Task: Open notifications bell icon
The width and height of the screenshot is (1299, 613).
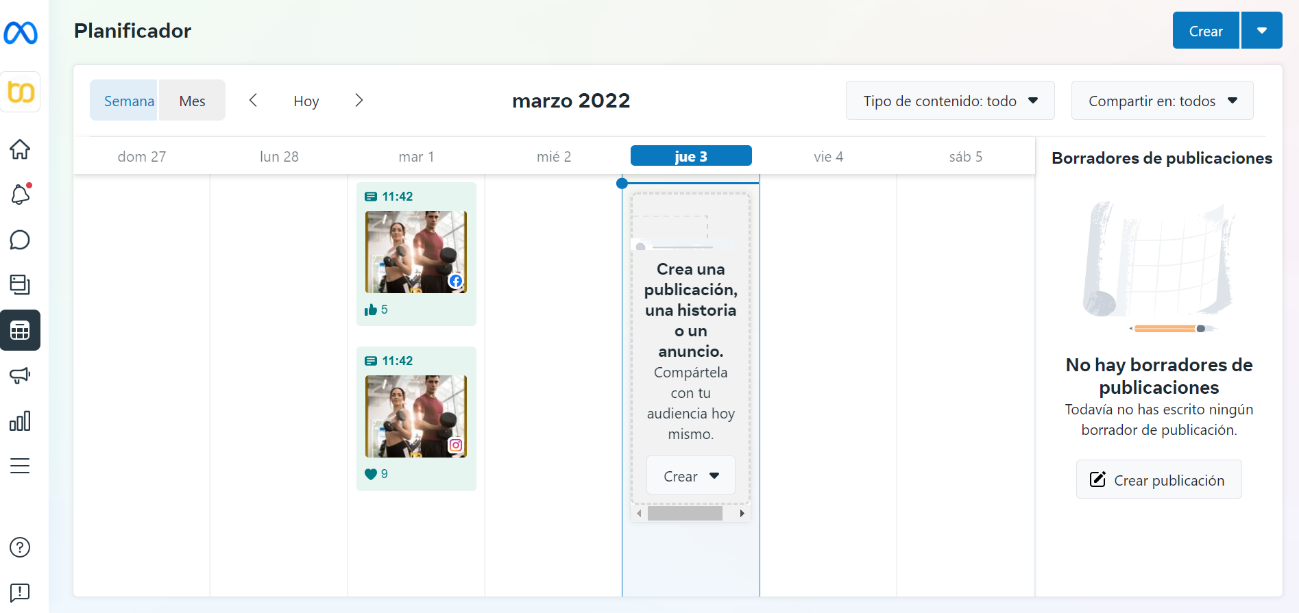Action: tap(20, 195)
